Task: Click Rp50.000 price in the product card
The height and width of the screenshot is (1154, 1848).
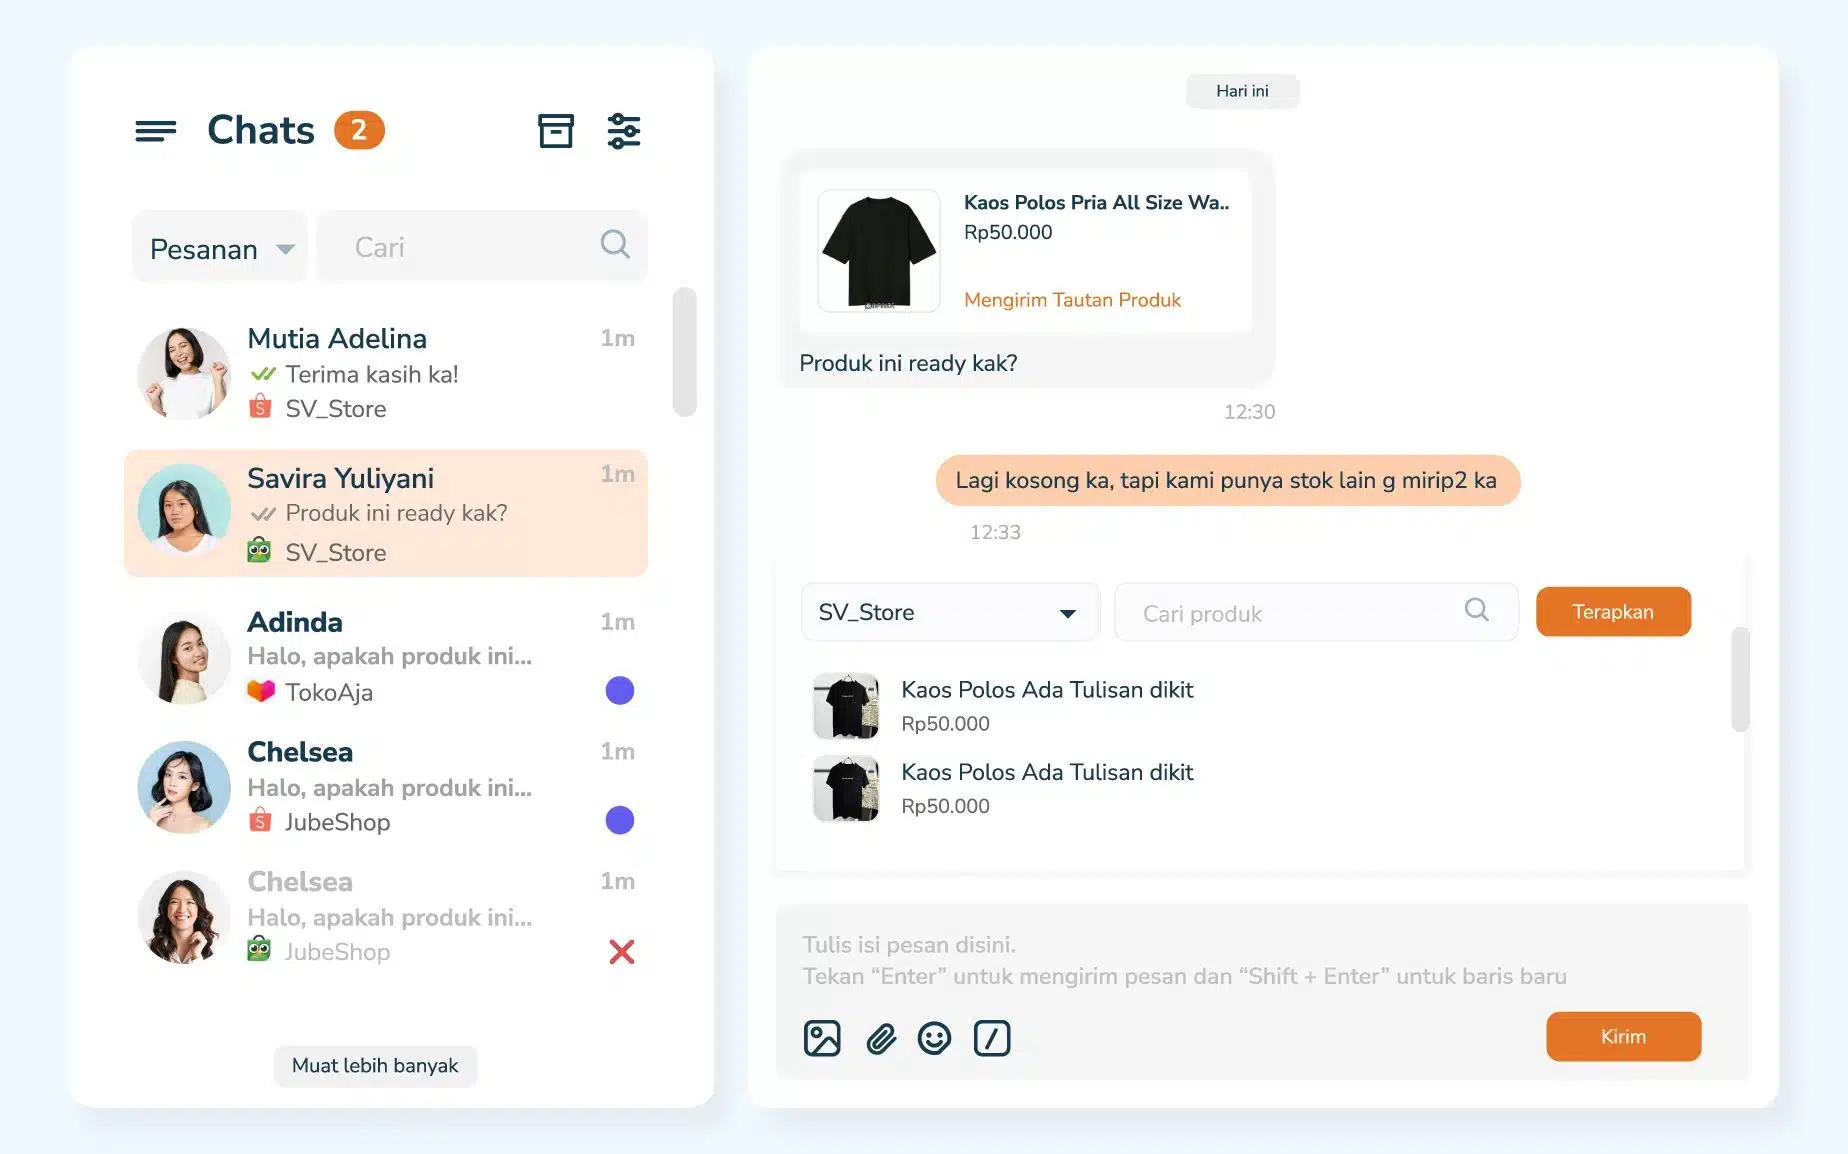Action: pyautogui.click(x=1008, y=232)
